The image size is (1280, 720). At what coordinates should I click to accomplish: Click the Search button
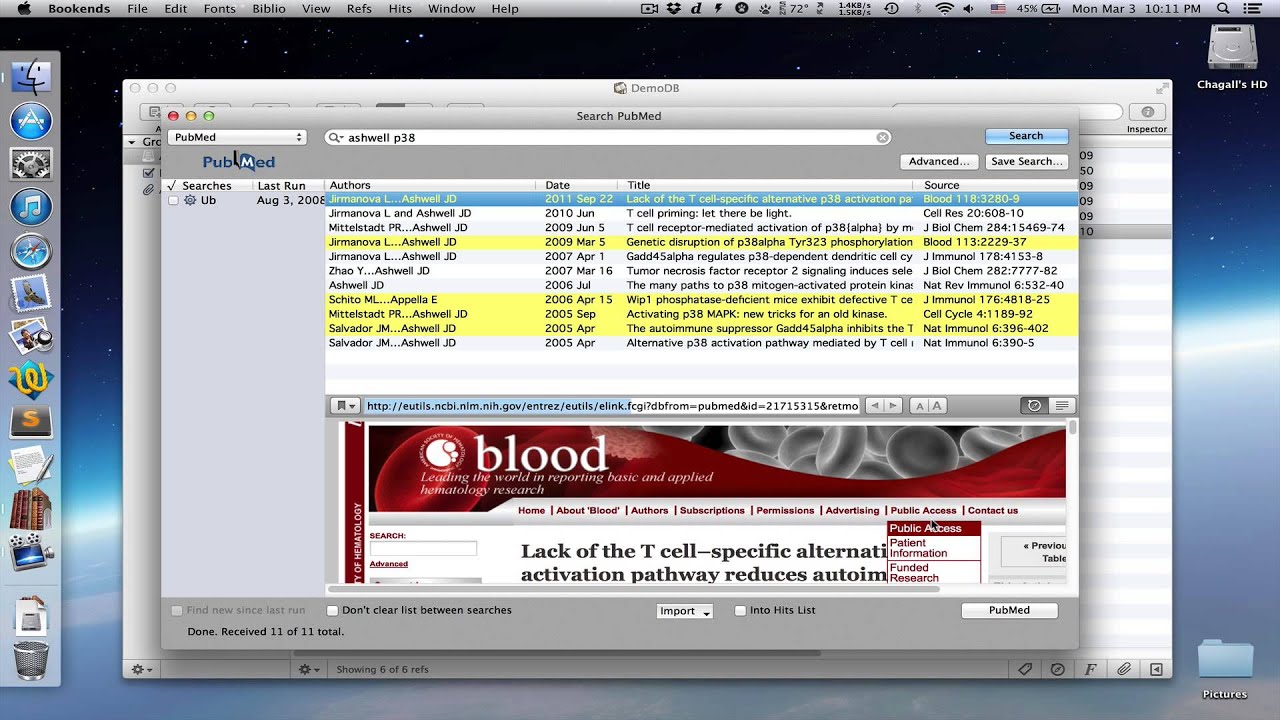(x=1026, y=136)
